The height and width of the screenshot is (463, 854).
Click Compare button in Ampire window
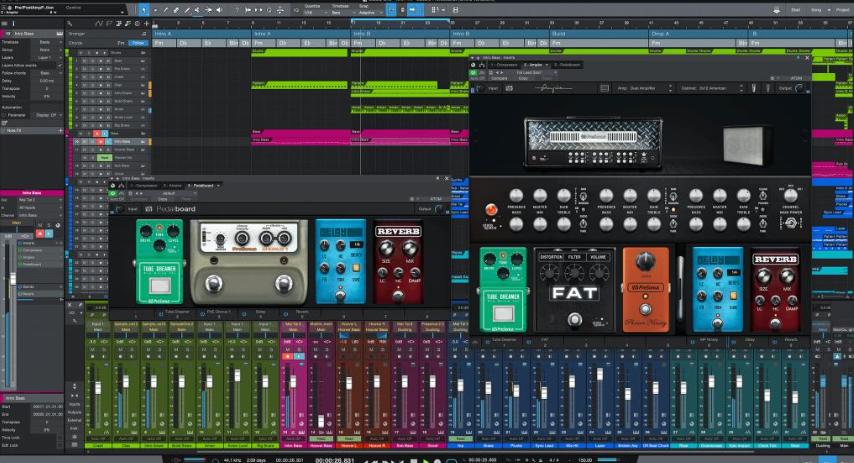pyautogui.click(x=500, y=78)
